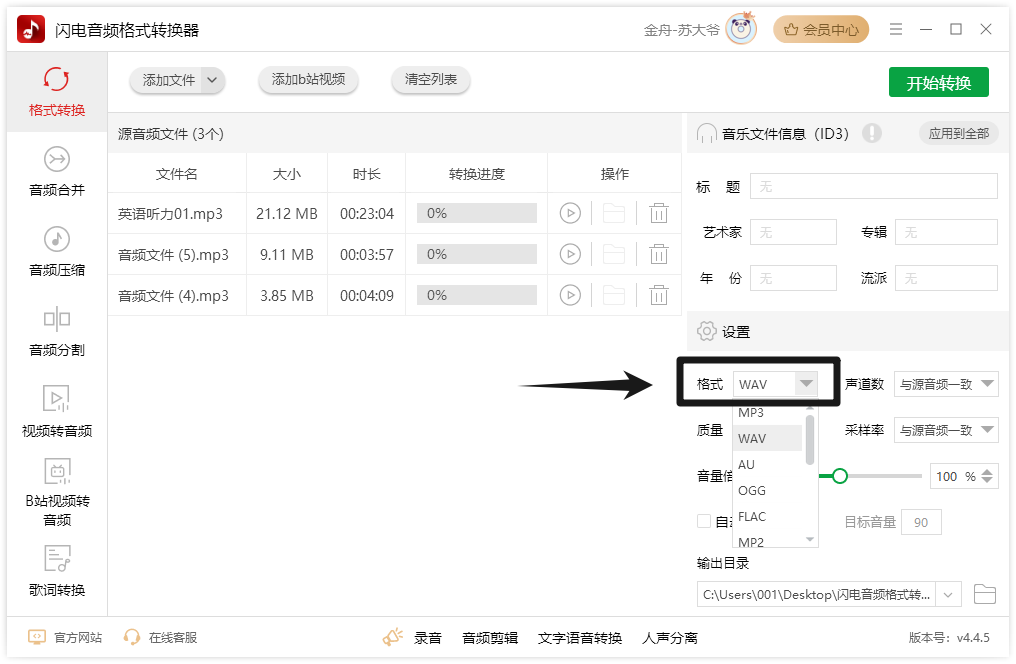
Task: Toggle the 格式 WAV dropdown
Action: (x=775, y=384)
